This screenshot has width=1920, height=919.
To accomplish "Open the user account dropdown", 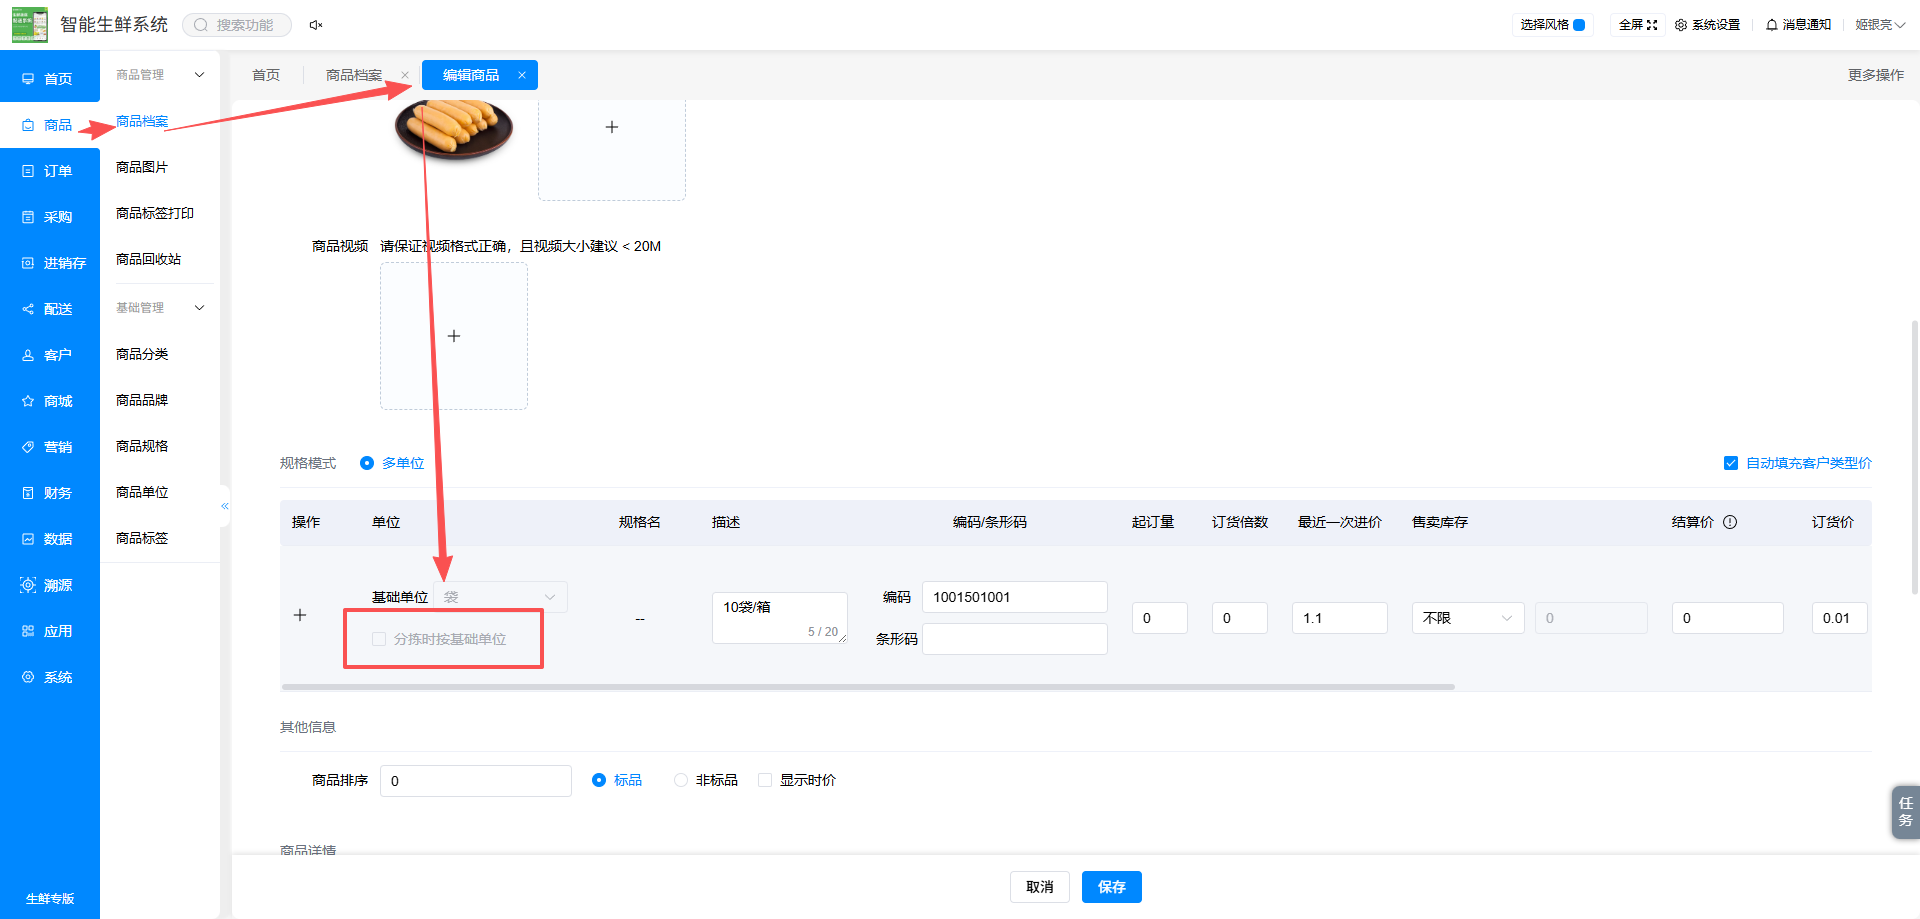I will (1880, 25).
